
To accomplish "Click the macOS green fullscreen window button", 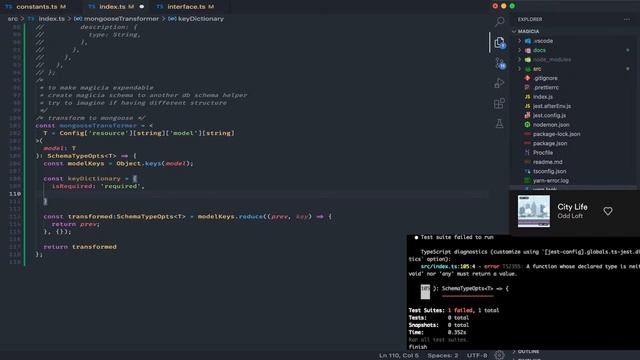I will pos(512,6).
